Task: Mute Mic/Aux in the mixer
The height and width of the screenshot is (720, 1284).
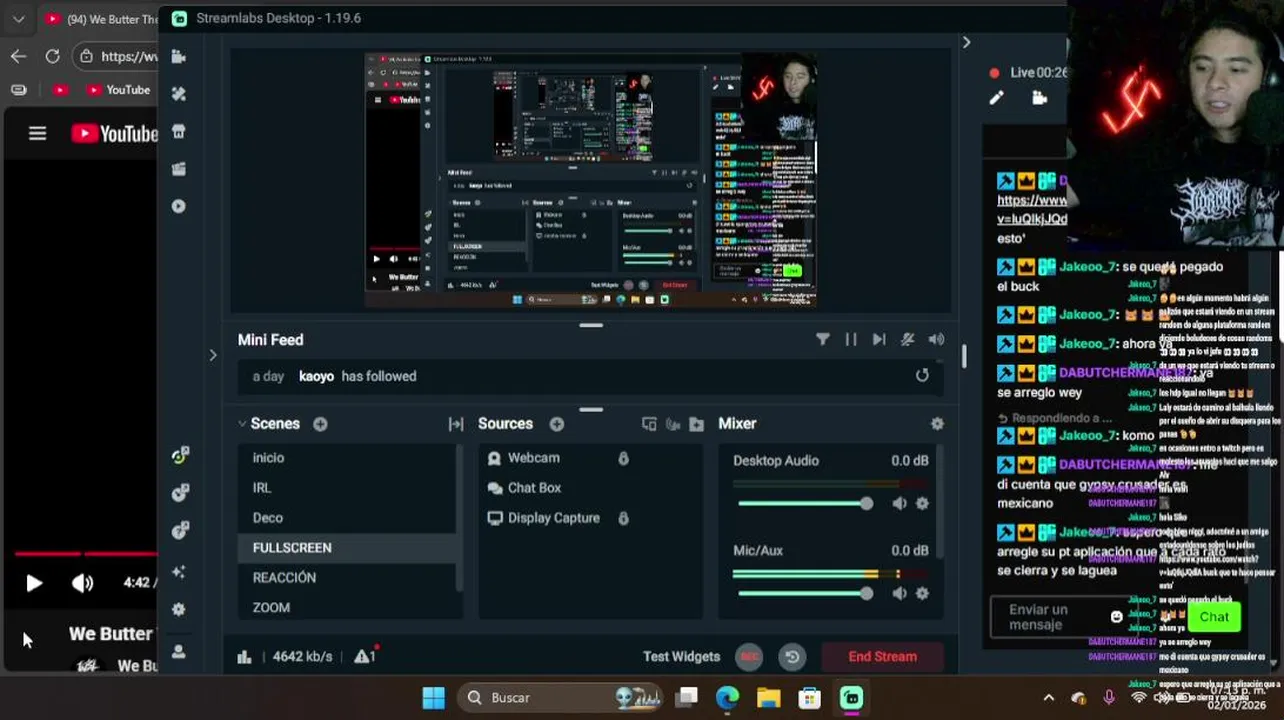Action: click(x=899, y=593)
